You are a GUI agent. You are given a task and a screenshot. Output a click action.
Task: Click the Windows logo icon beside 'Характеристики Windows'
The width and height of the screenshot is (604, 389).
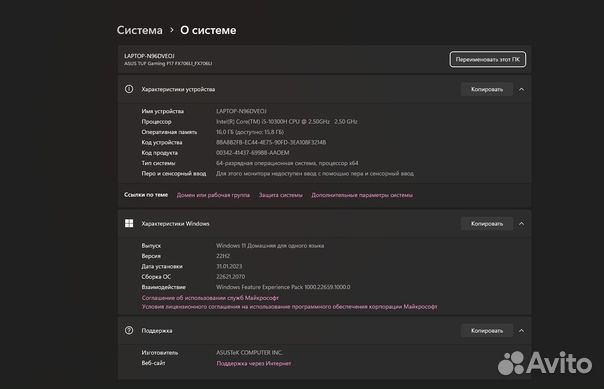[x=129, y=223]
